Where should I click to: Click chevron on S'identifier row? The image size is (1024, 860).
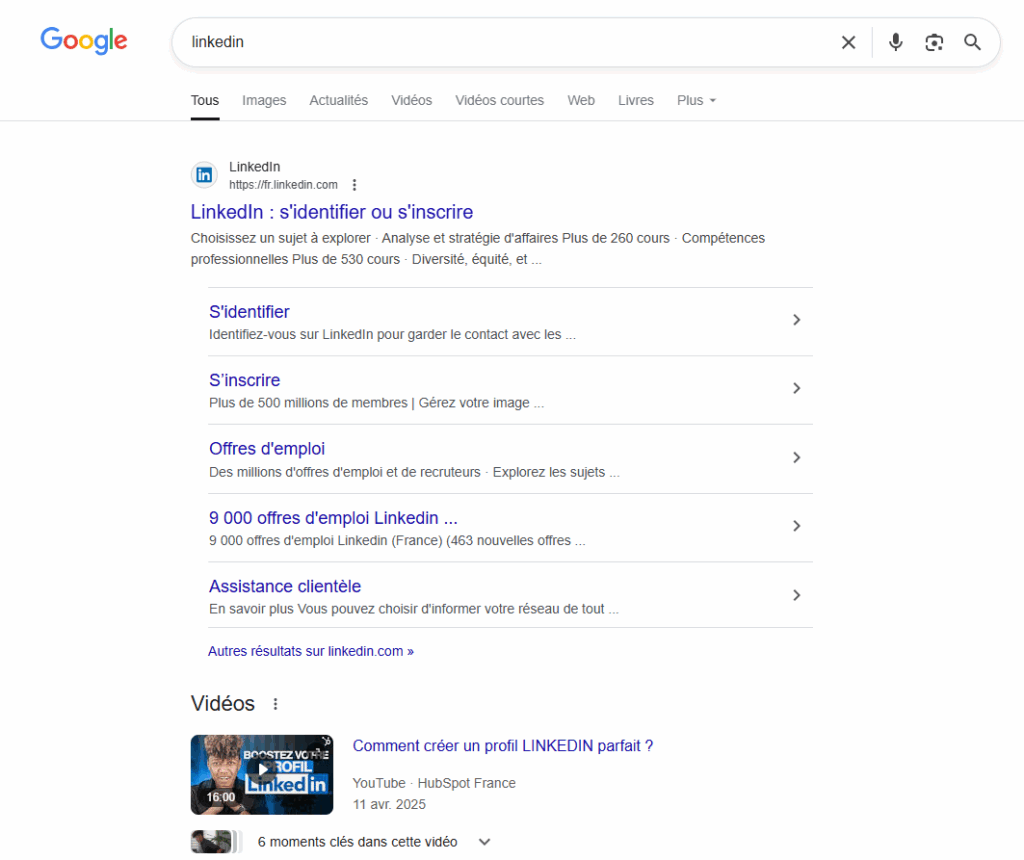coord(797,320)
